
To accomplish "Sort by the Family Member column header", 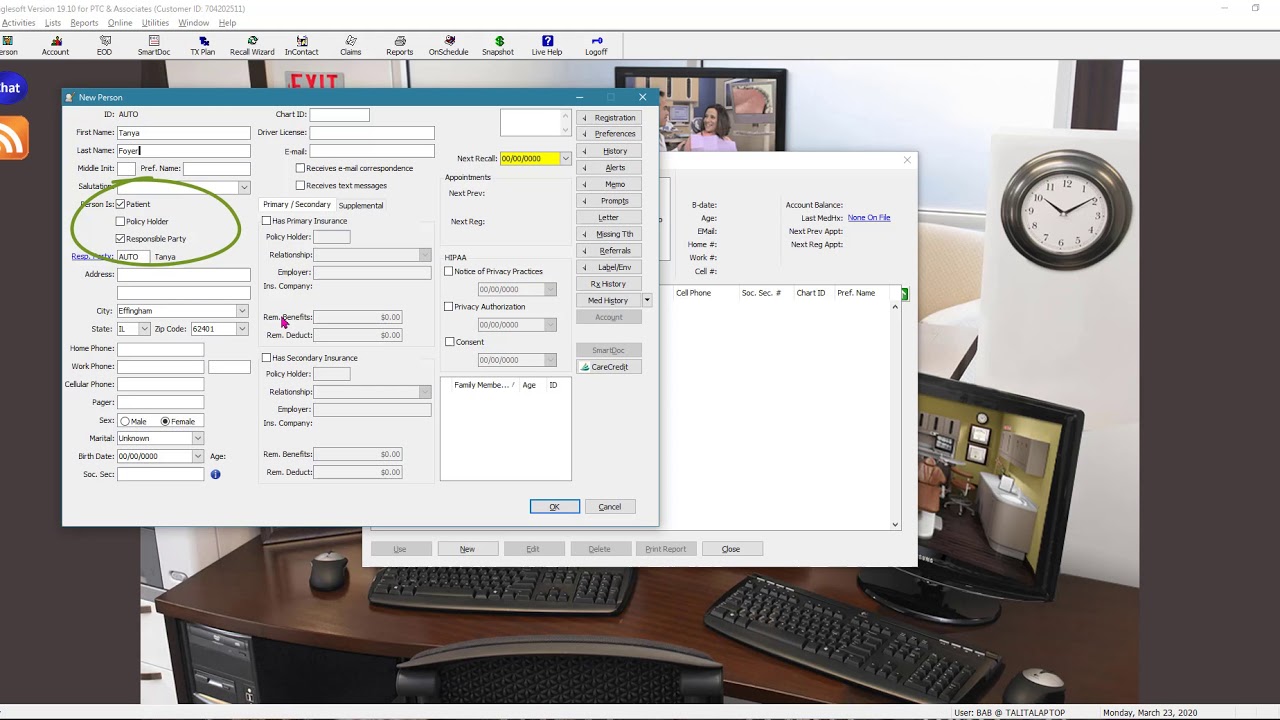I will click(x=483, y=385).
